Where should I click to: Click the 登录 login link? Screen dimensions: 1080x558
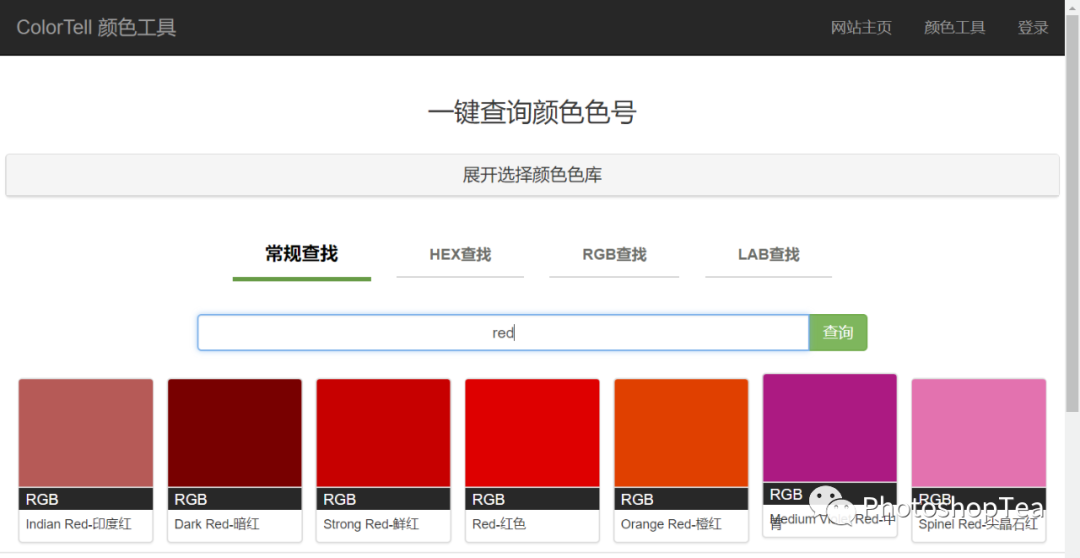pyautogui.click(x=1033, y=28)
